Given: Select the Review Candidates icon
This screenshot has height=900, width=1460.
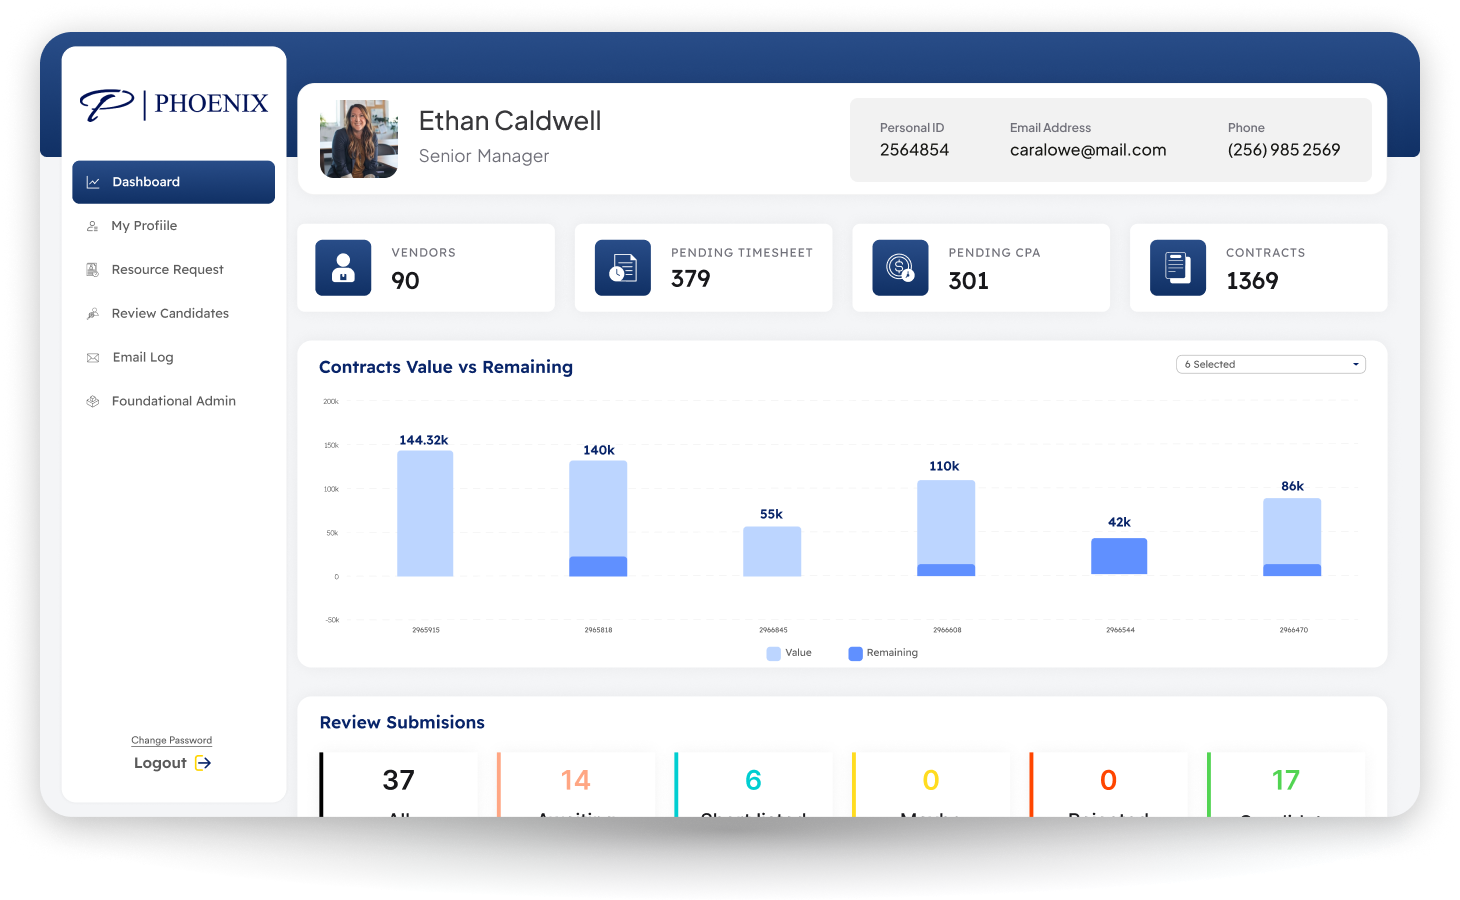Looking at the screenshot, I should tap(93, 313).
